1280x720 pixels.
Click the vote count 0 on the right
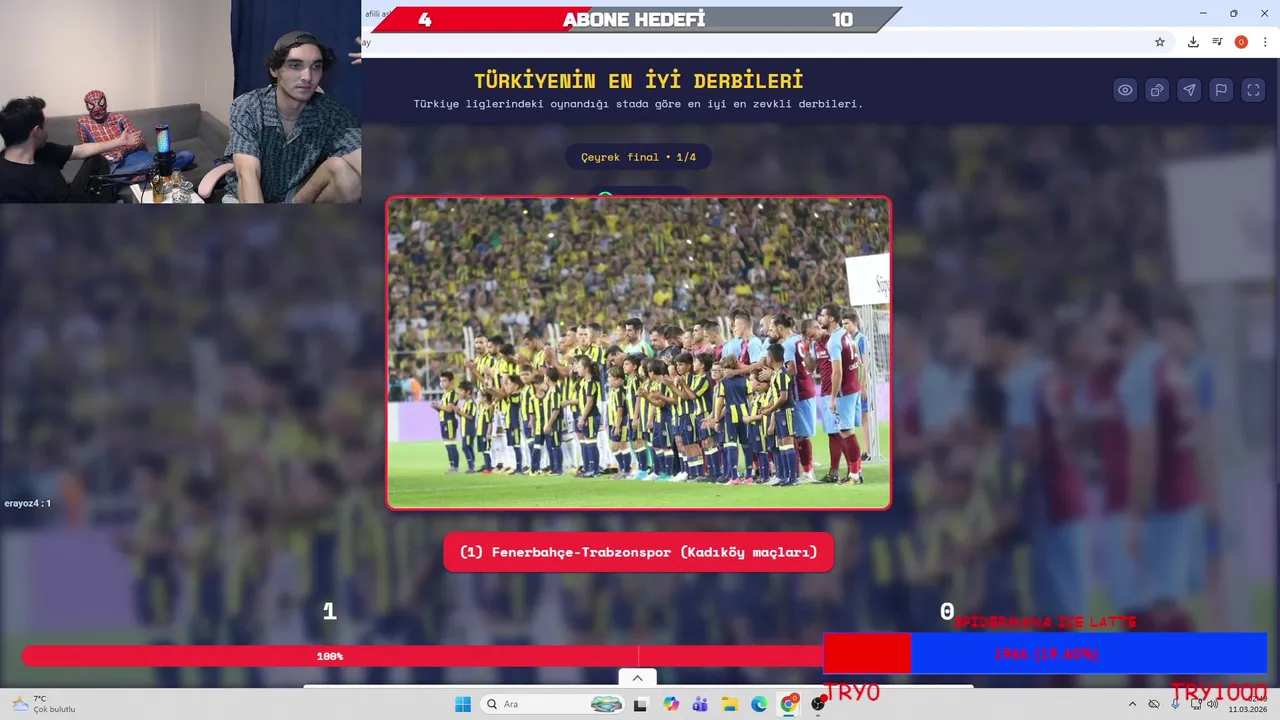tap(947, 611)
